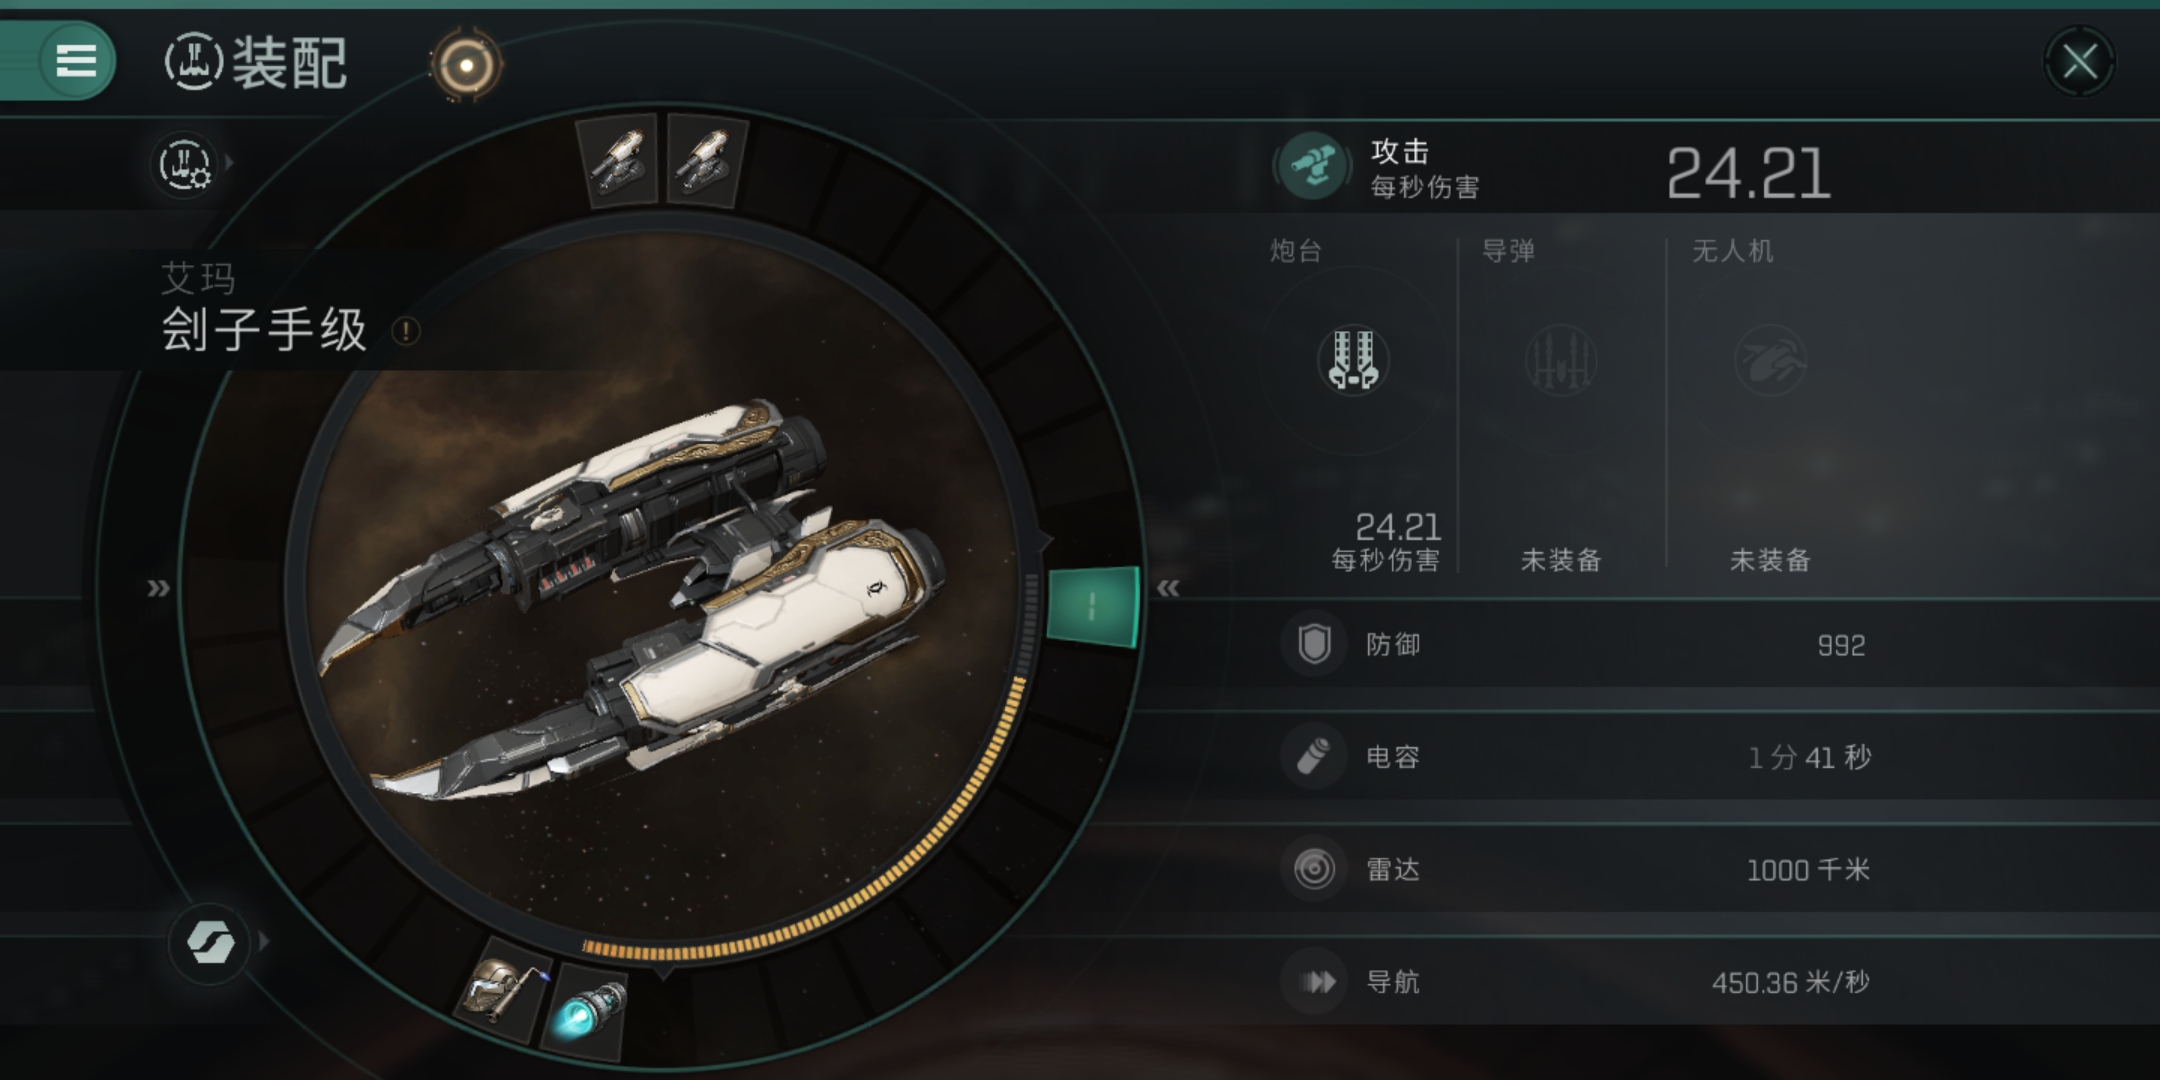Click the ship swap icon at bottom left
The image size is (2160, 1080).
pyautogui.click(x=210, y=941)
